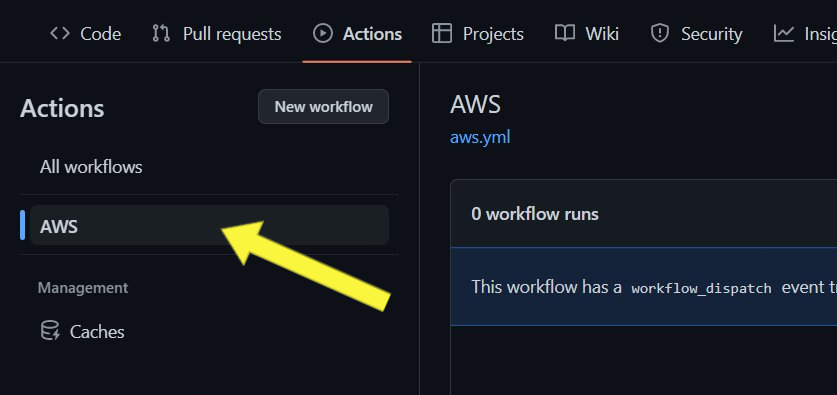Open the Security tab

(696, 34)
